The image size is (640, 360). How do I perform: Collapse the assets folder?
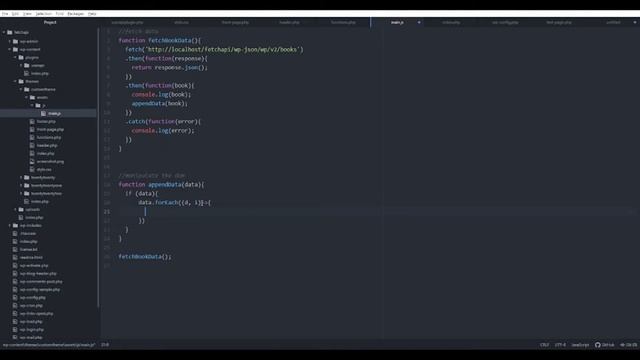27,98
